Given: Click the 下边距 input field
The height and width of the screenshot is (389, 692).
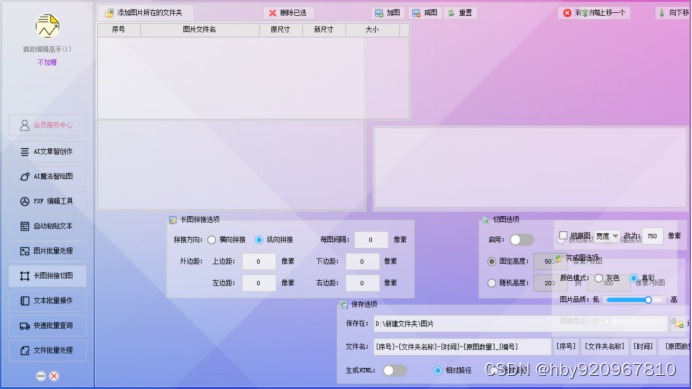Looking at the screenshot, I should click(362, 261).
